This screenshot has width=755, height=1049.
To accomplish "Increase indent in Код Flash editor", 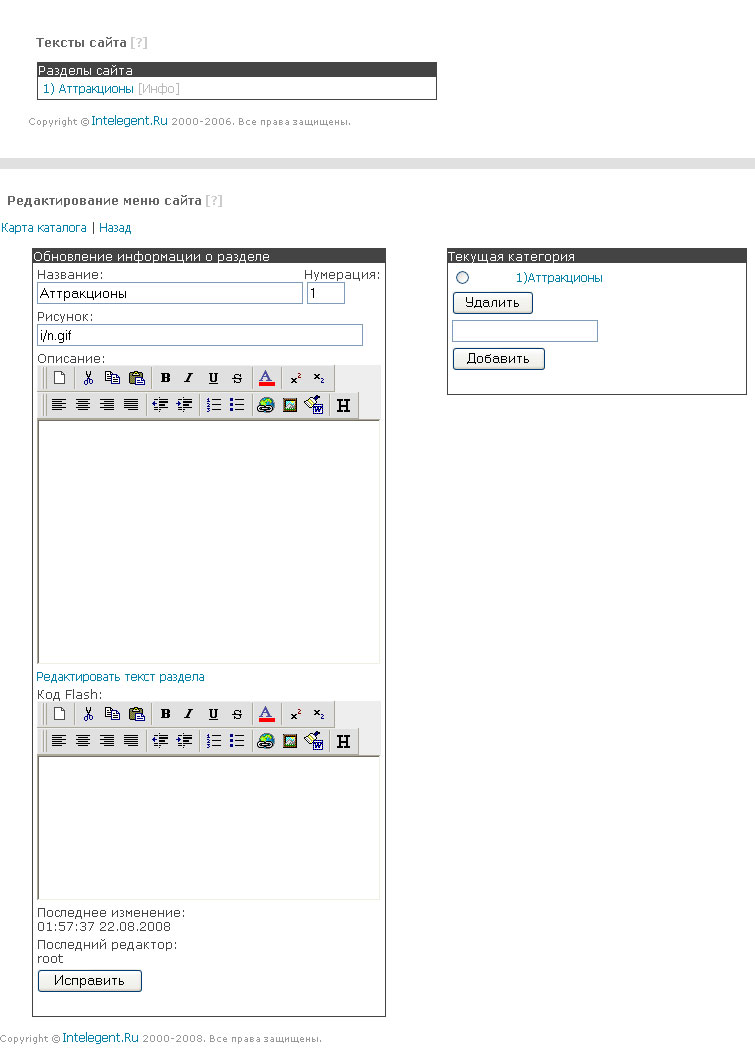I will 184,741.
